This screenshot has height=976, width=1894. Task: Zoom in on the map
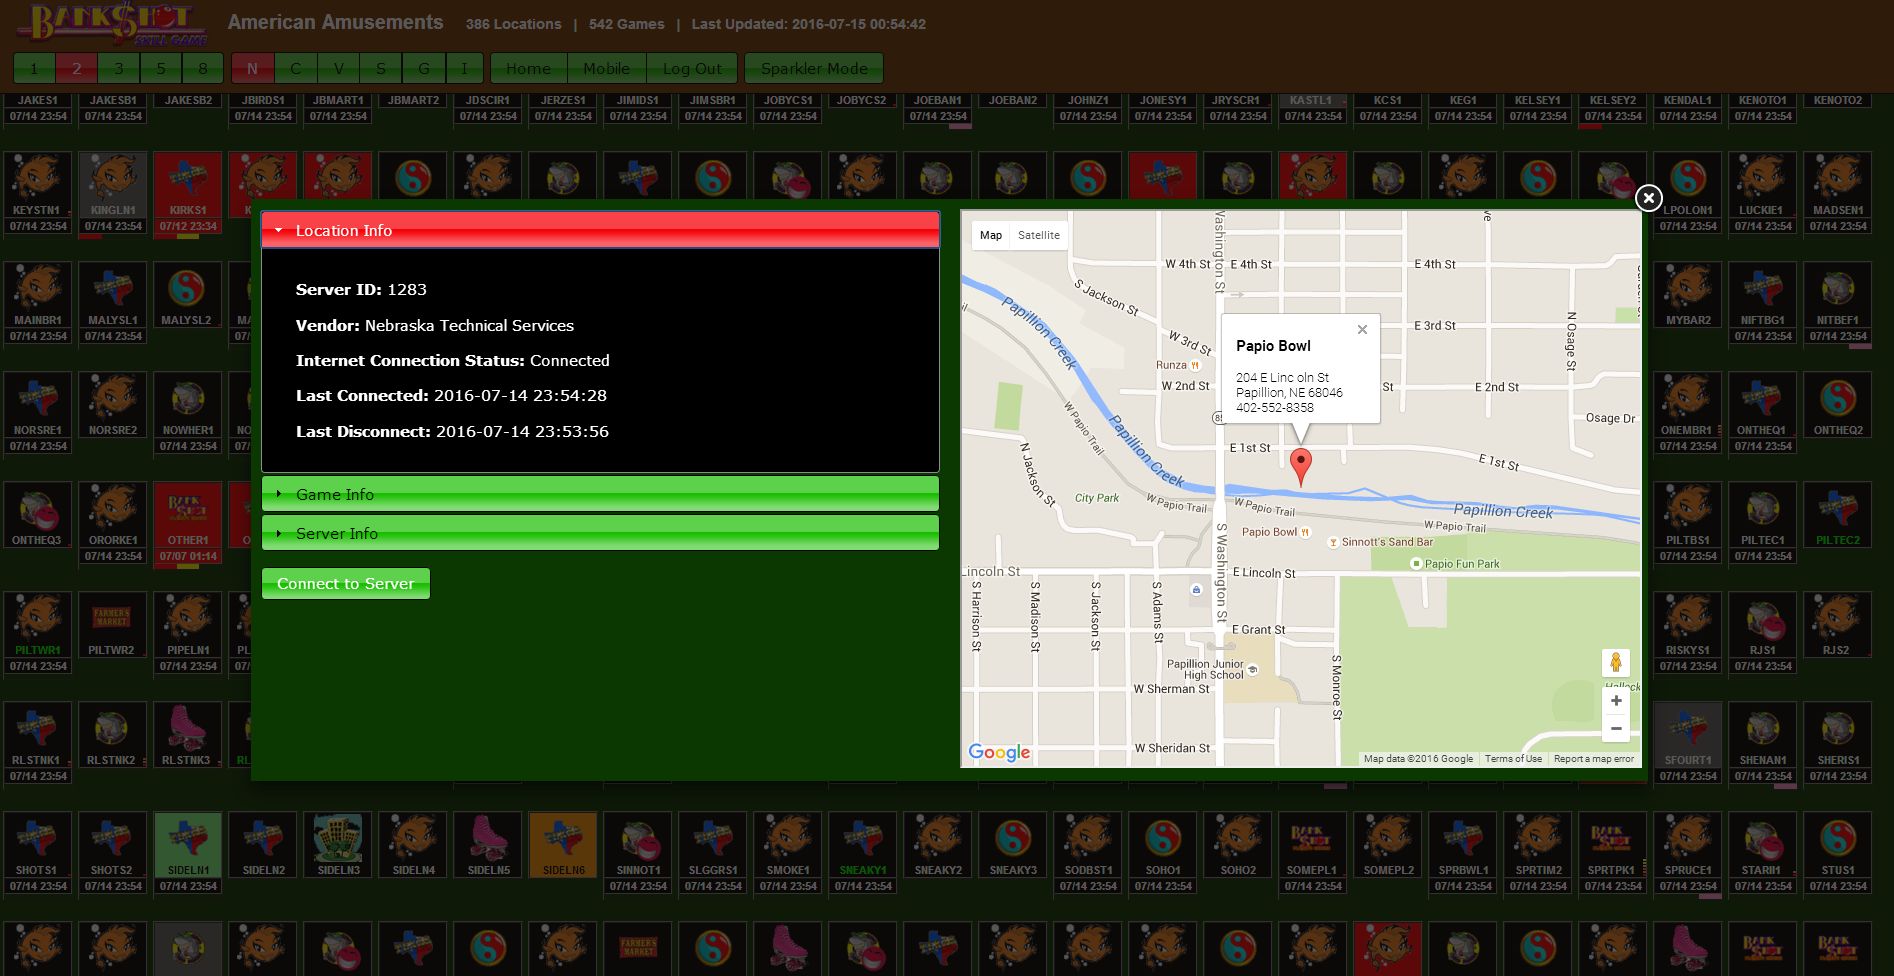pyautogui.click(x=1615, y=701)
